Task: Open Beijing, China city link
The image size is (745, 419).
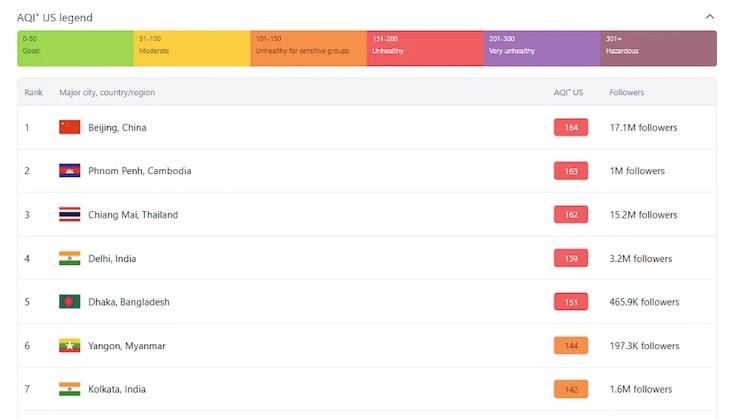Action: coord(117,128)
